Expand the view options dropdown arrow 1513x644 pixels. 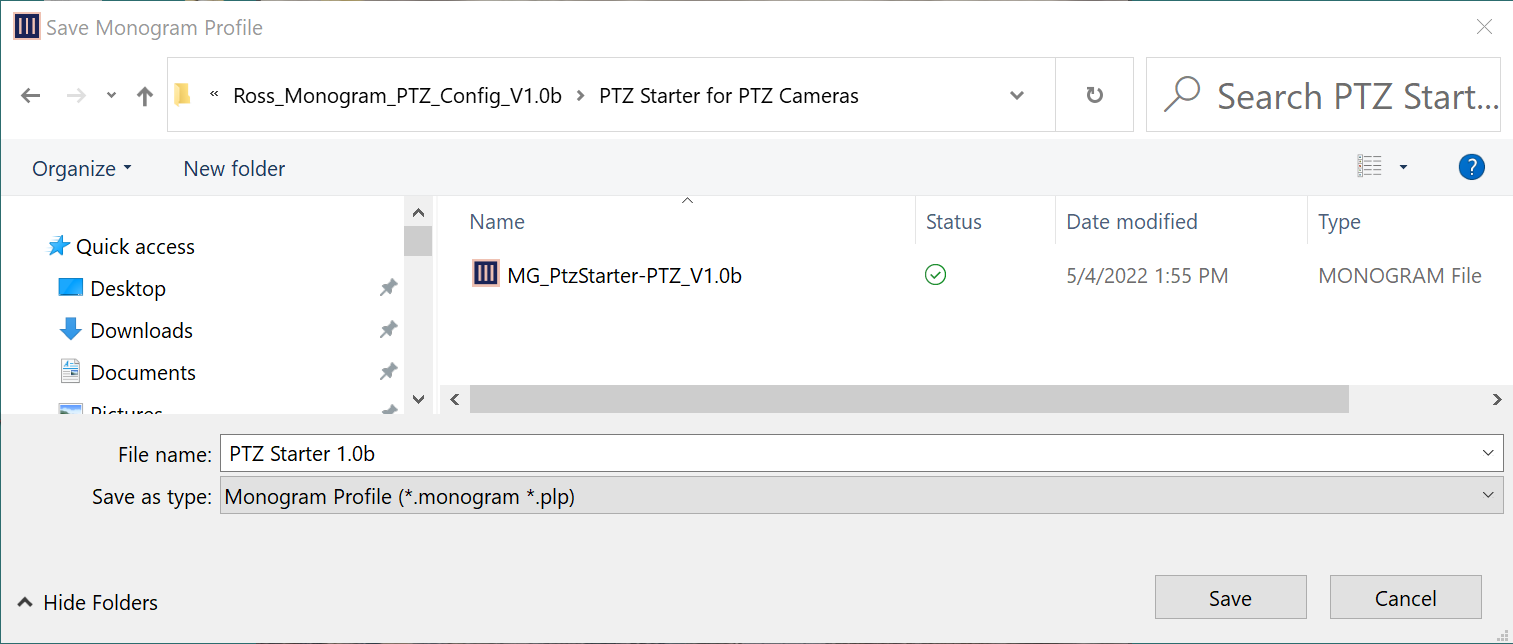point(1403,168)
